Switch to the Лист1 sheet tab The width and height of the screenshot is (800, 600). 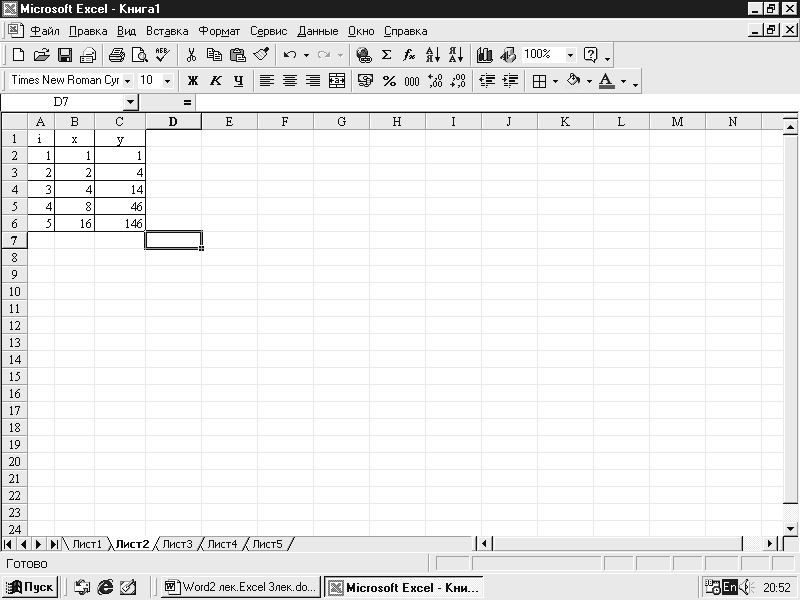87,544
